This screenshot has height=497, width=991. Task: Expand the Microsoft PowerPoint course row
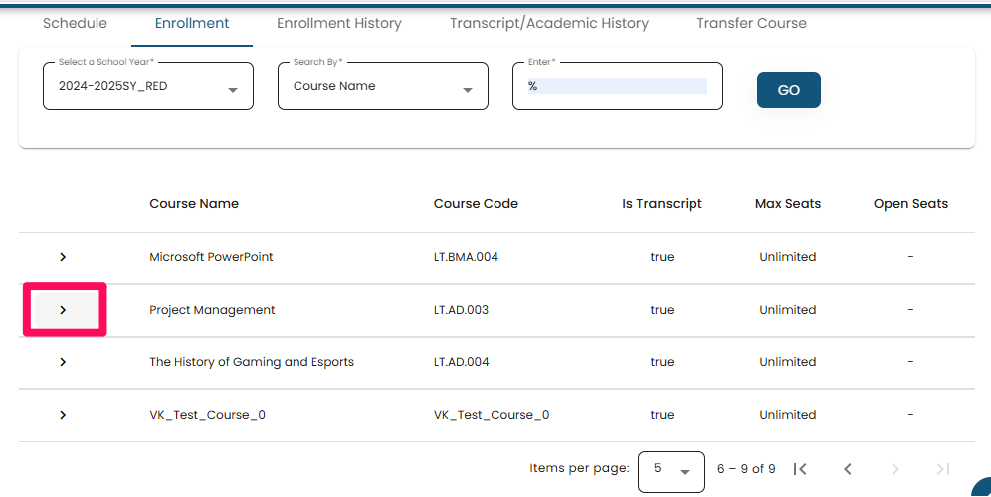coord(63,257)
